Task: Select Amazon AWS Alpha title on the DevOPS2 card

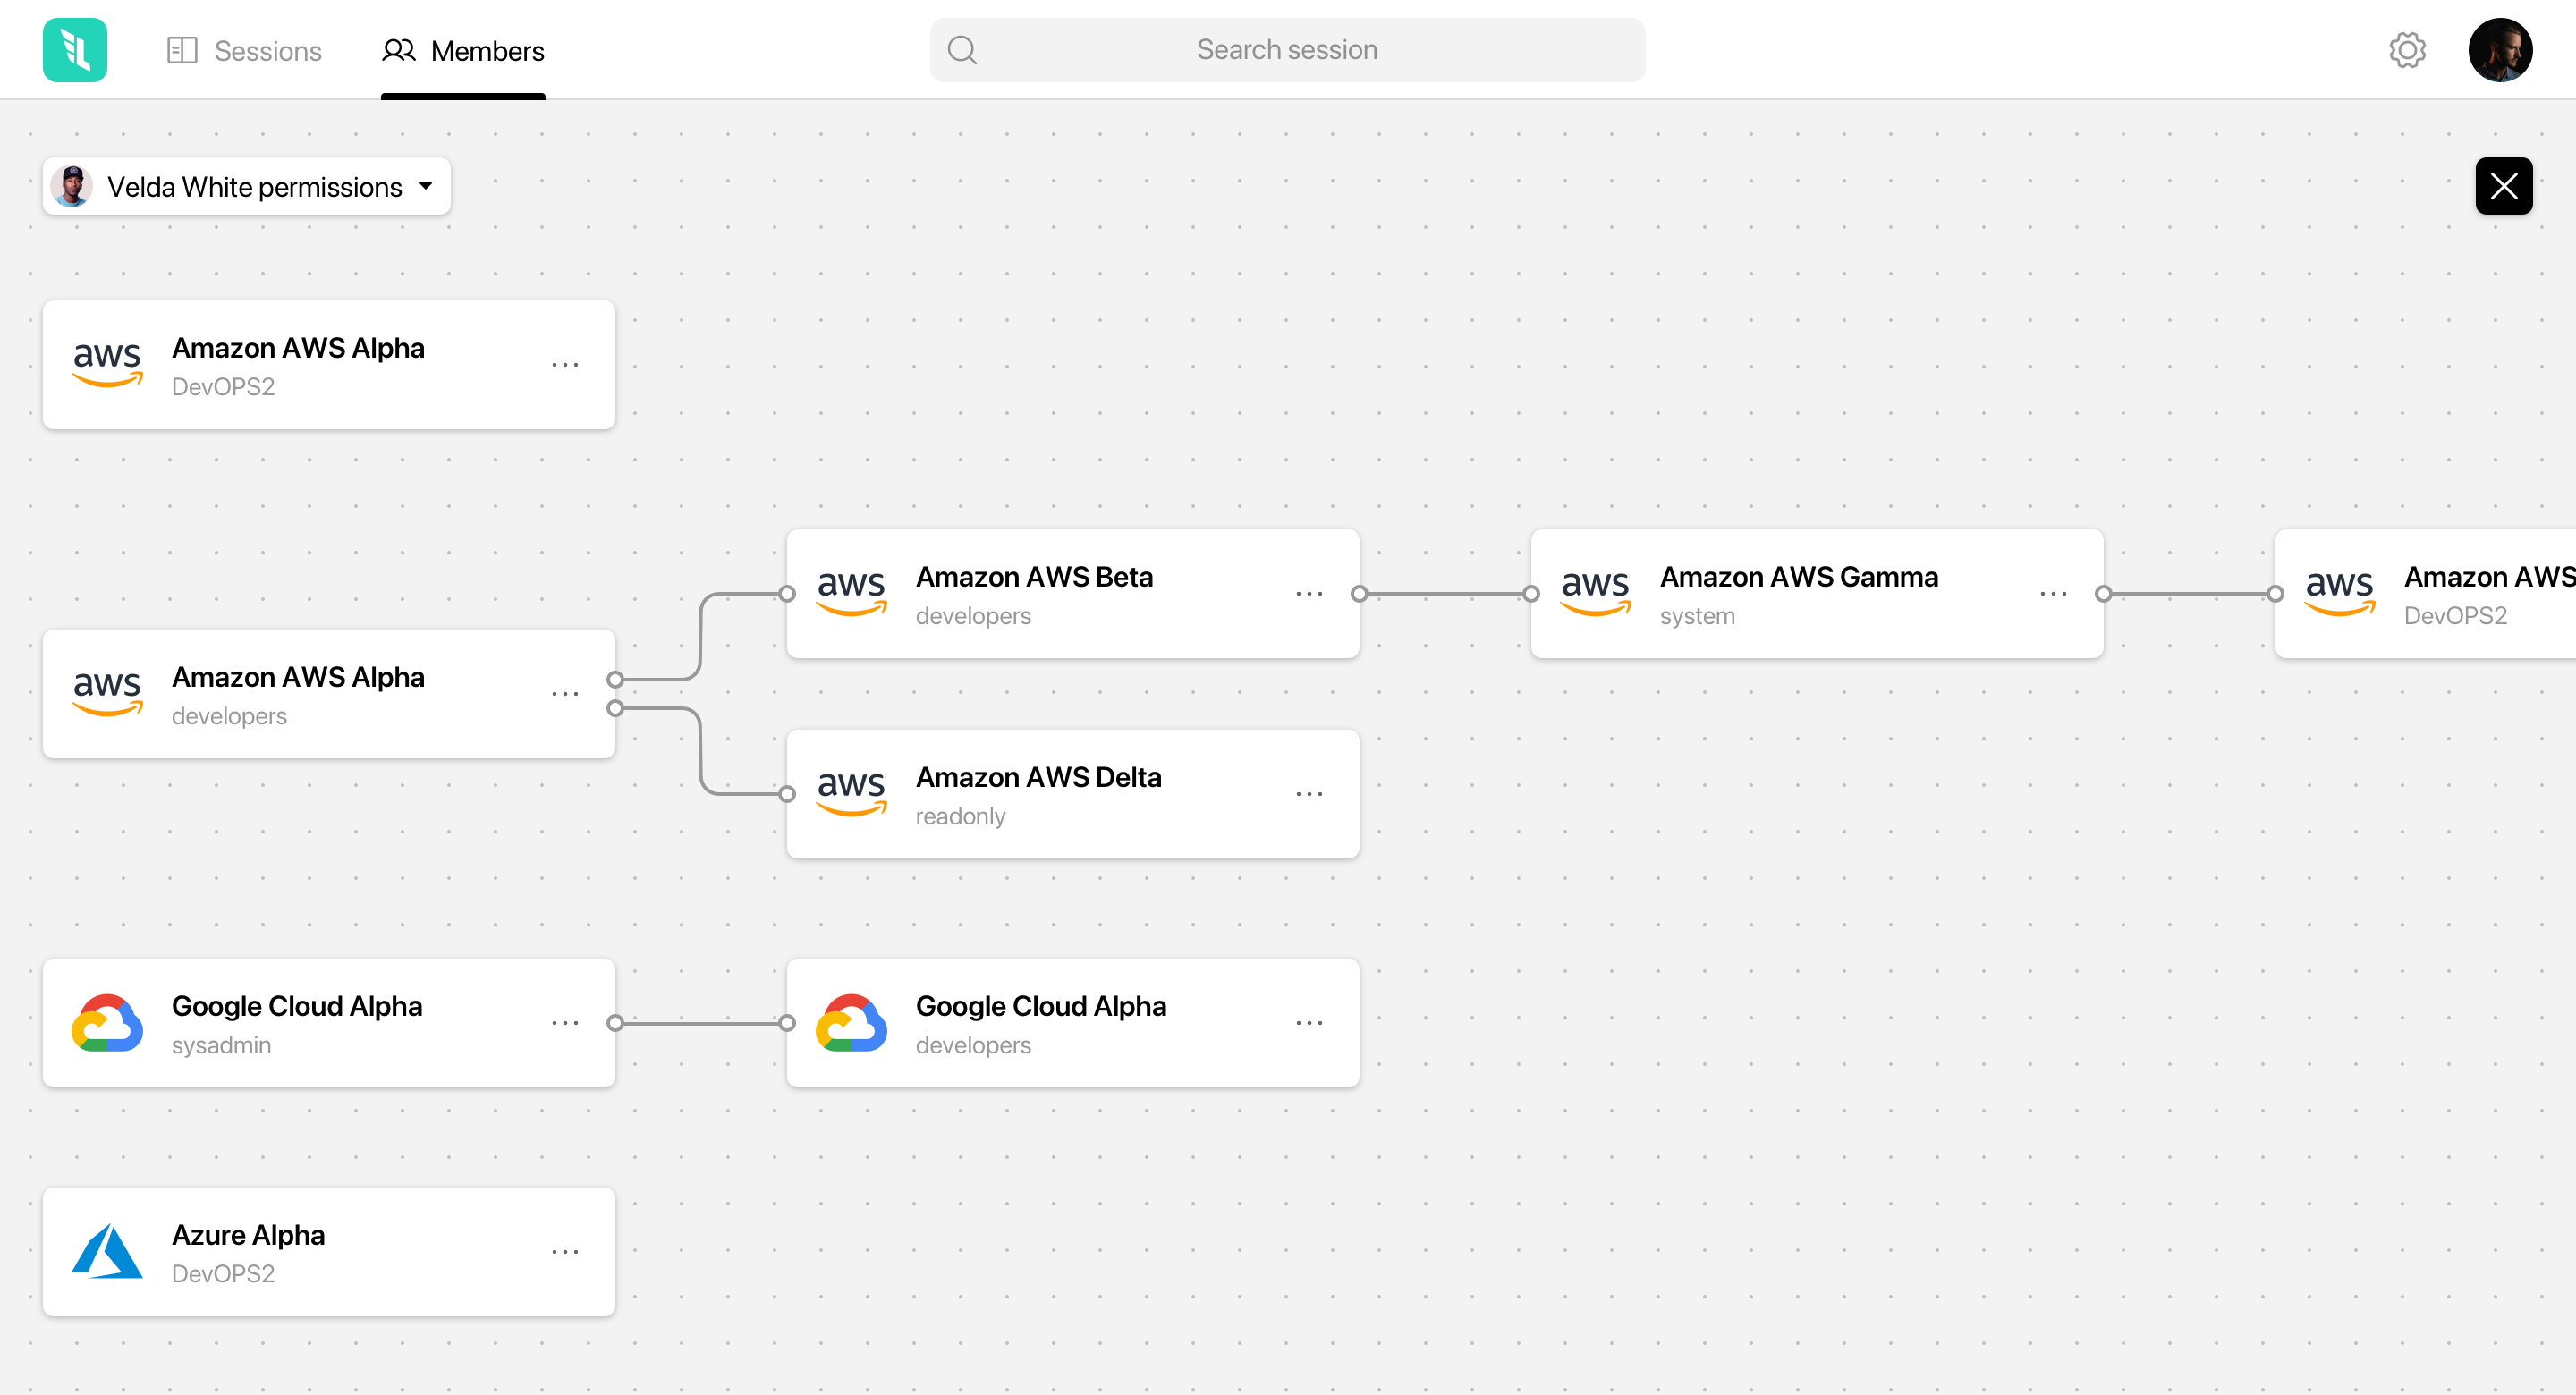Action: point(298,348)
